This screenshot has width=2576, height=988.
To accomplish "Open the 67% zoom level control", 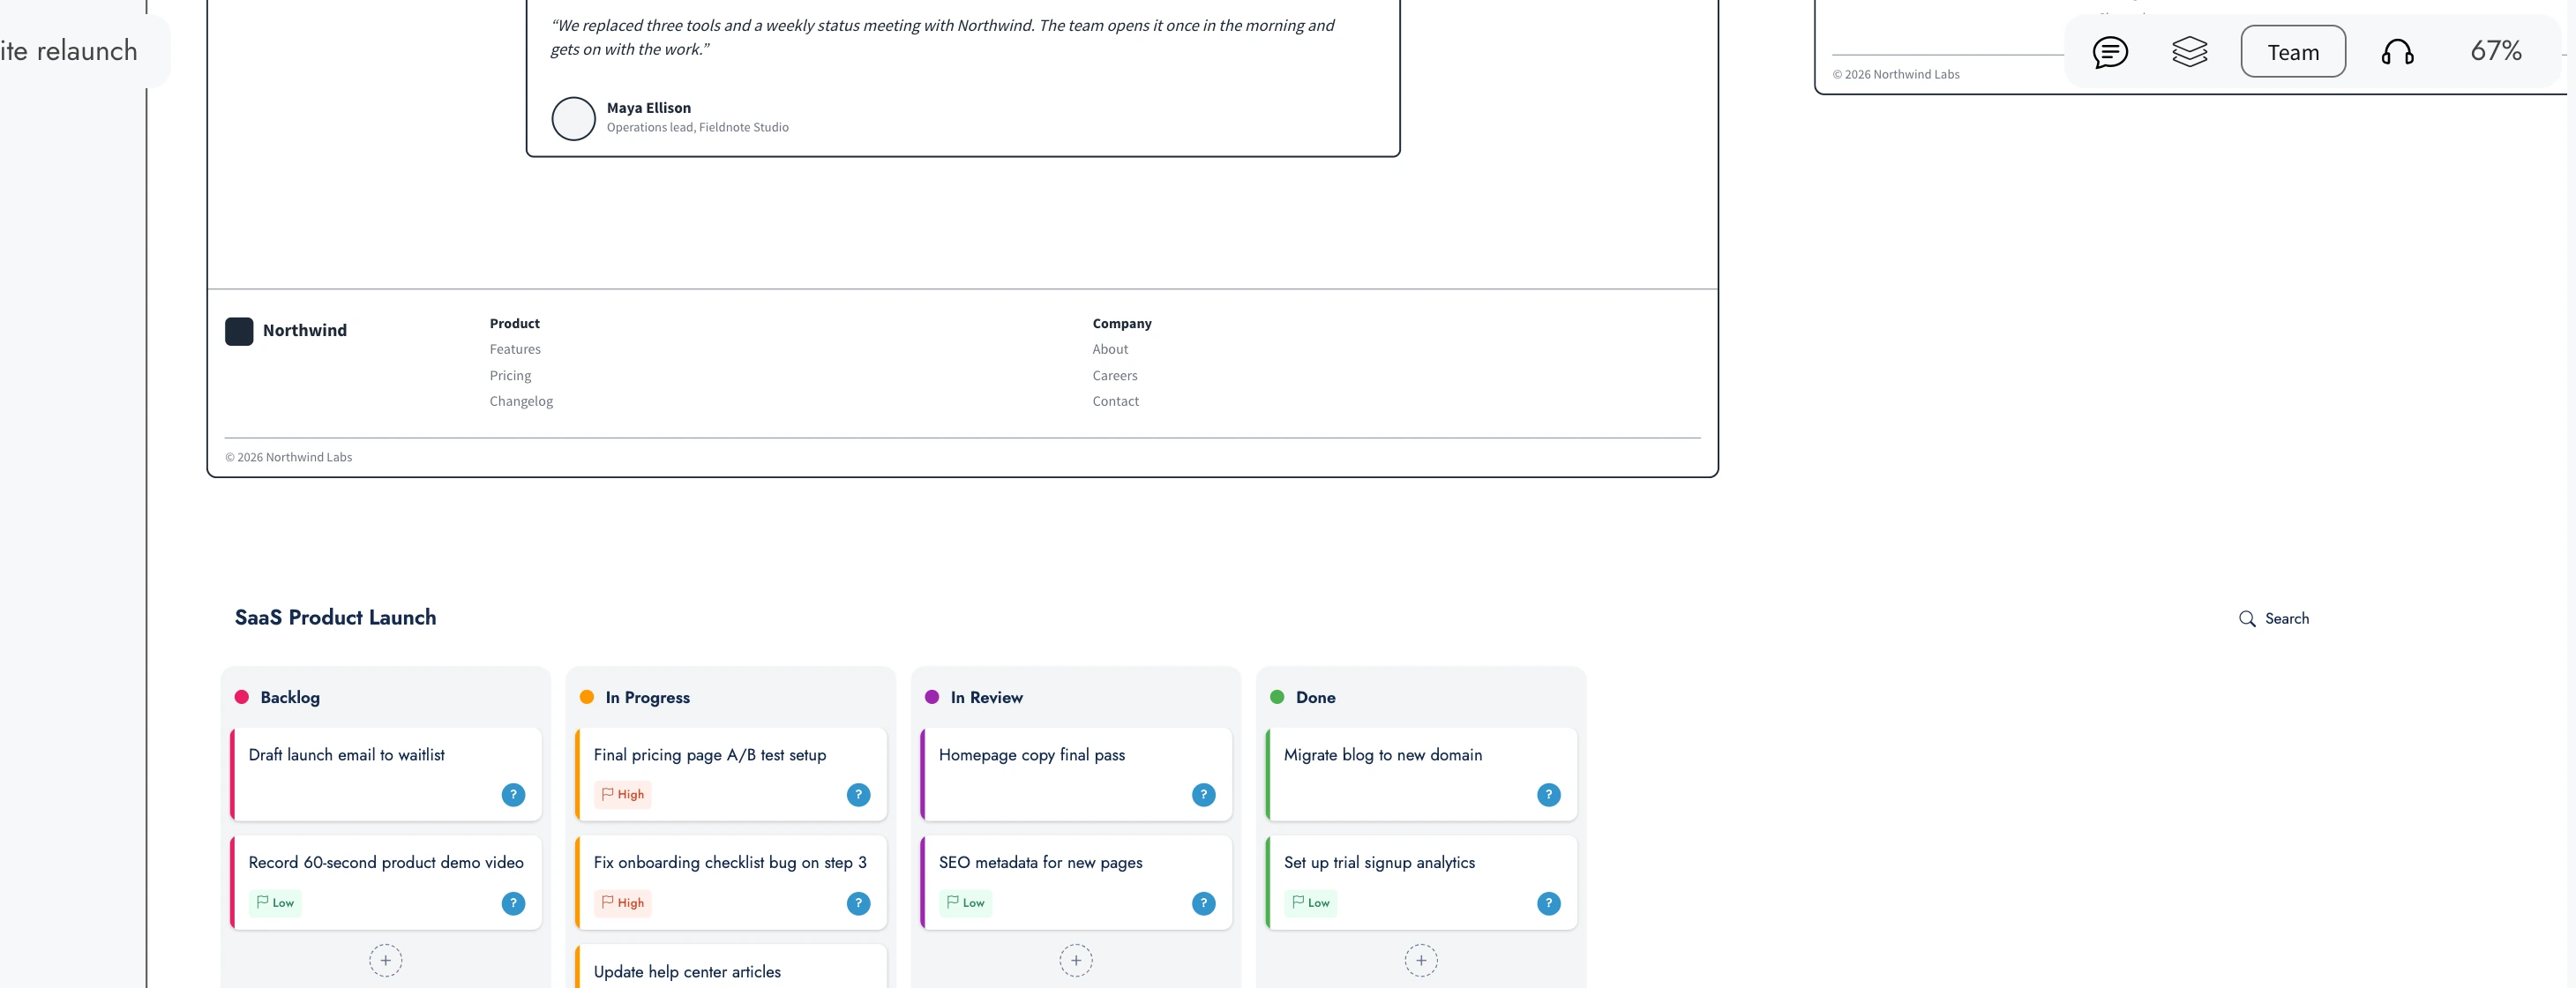I will (2496, 51).
